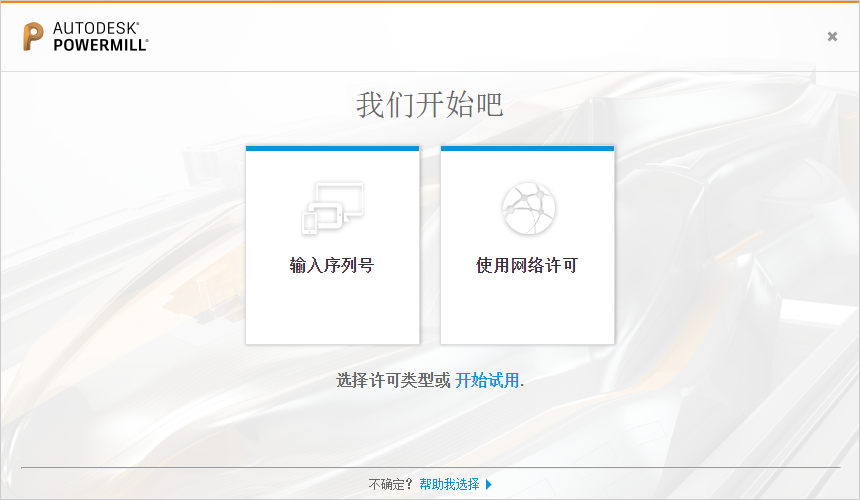Image resolution: width=860 pixels, height=500 pixels.
Task: Click the 不确定? text
Action: pyautogui.click(x=390, y=484)
